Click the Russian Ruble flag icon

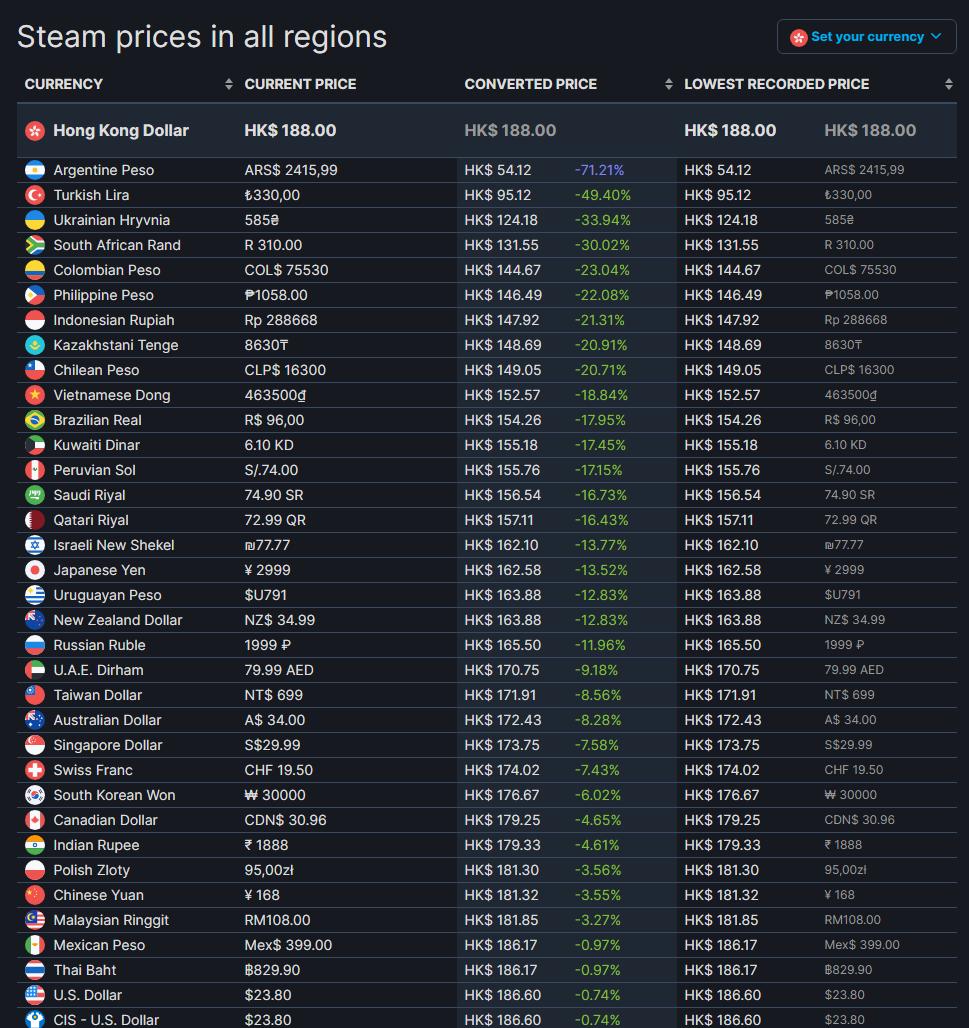click(35, 645)
